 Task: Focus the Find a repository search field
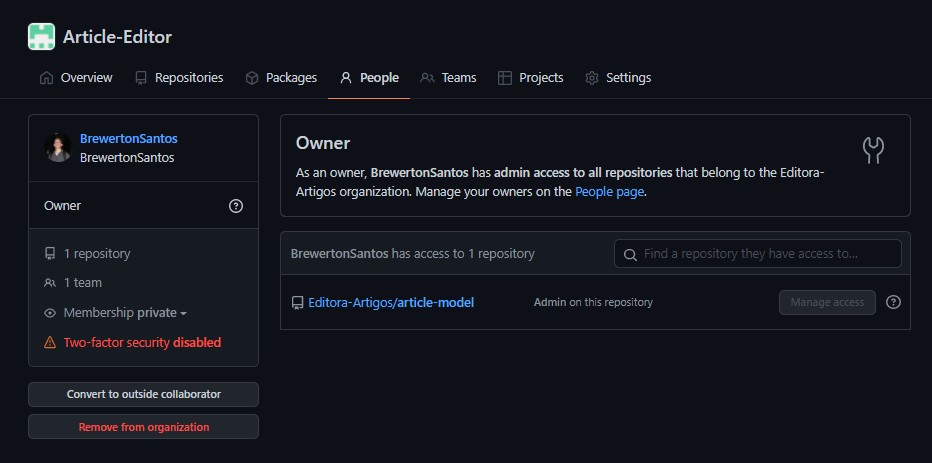click(758, 254)
